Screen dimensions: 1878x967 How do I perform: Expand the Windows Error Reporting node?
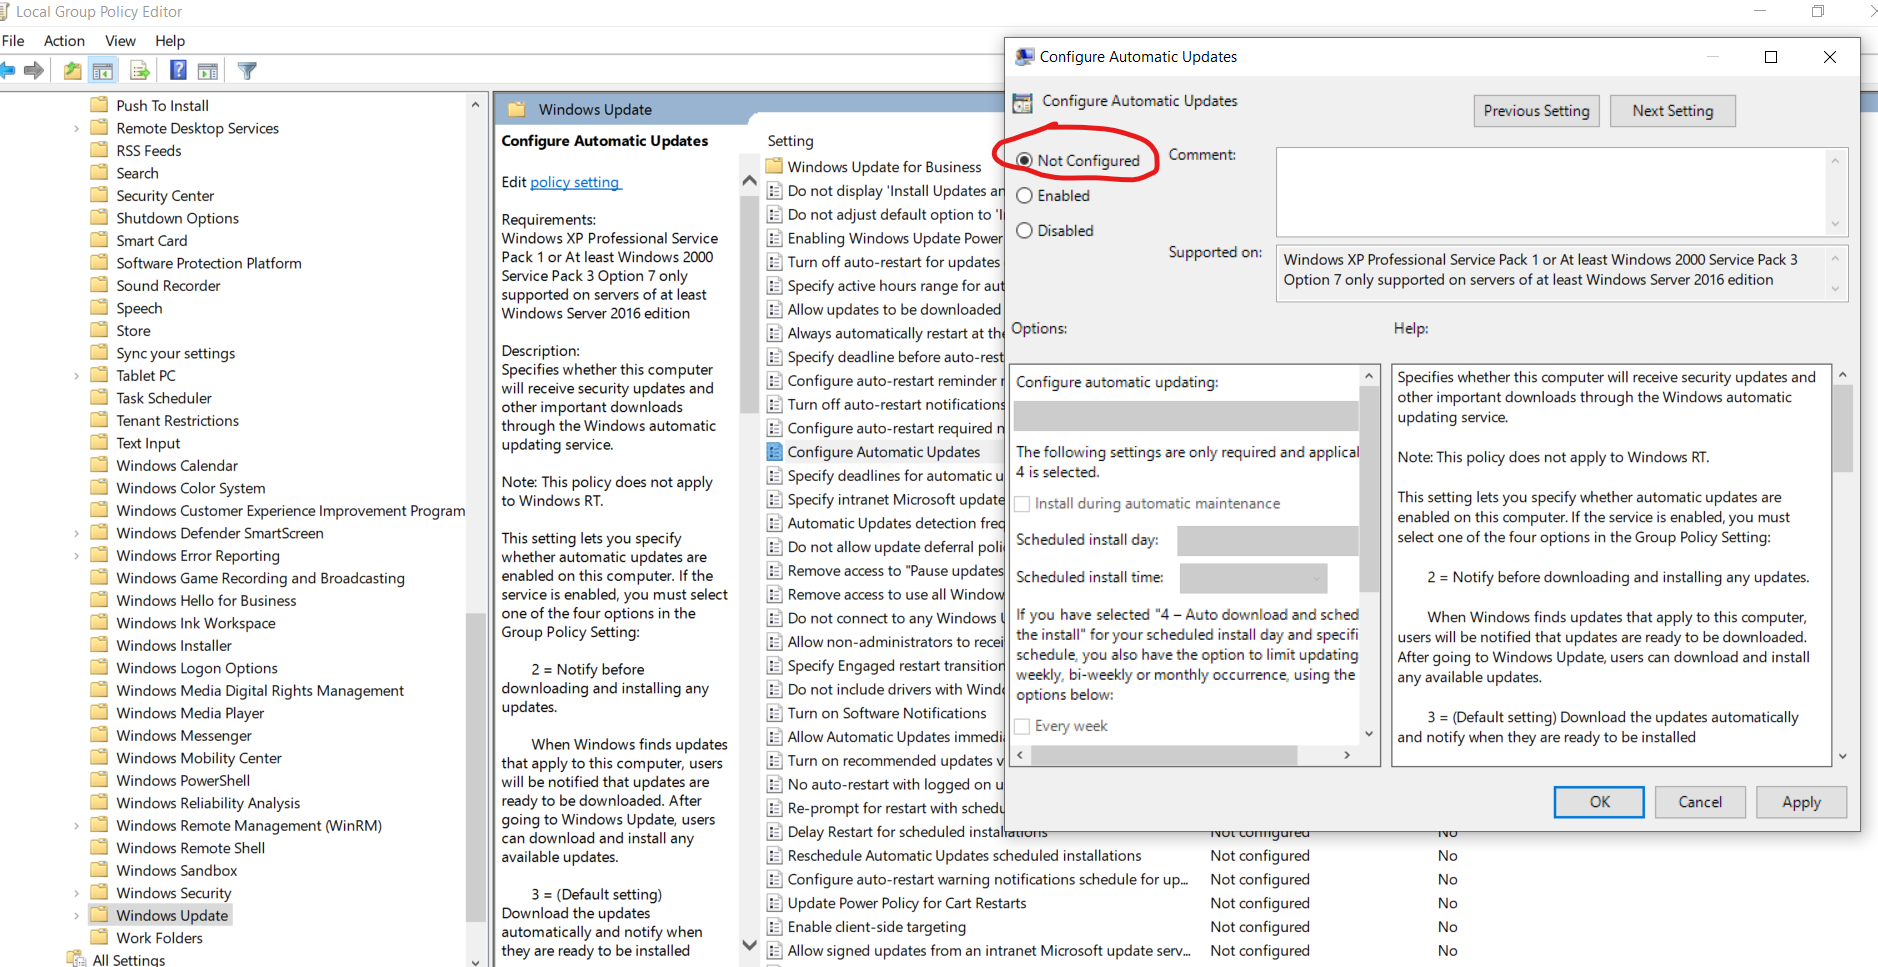(77, 556)
